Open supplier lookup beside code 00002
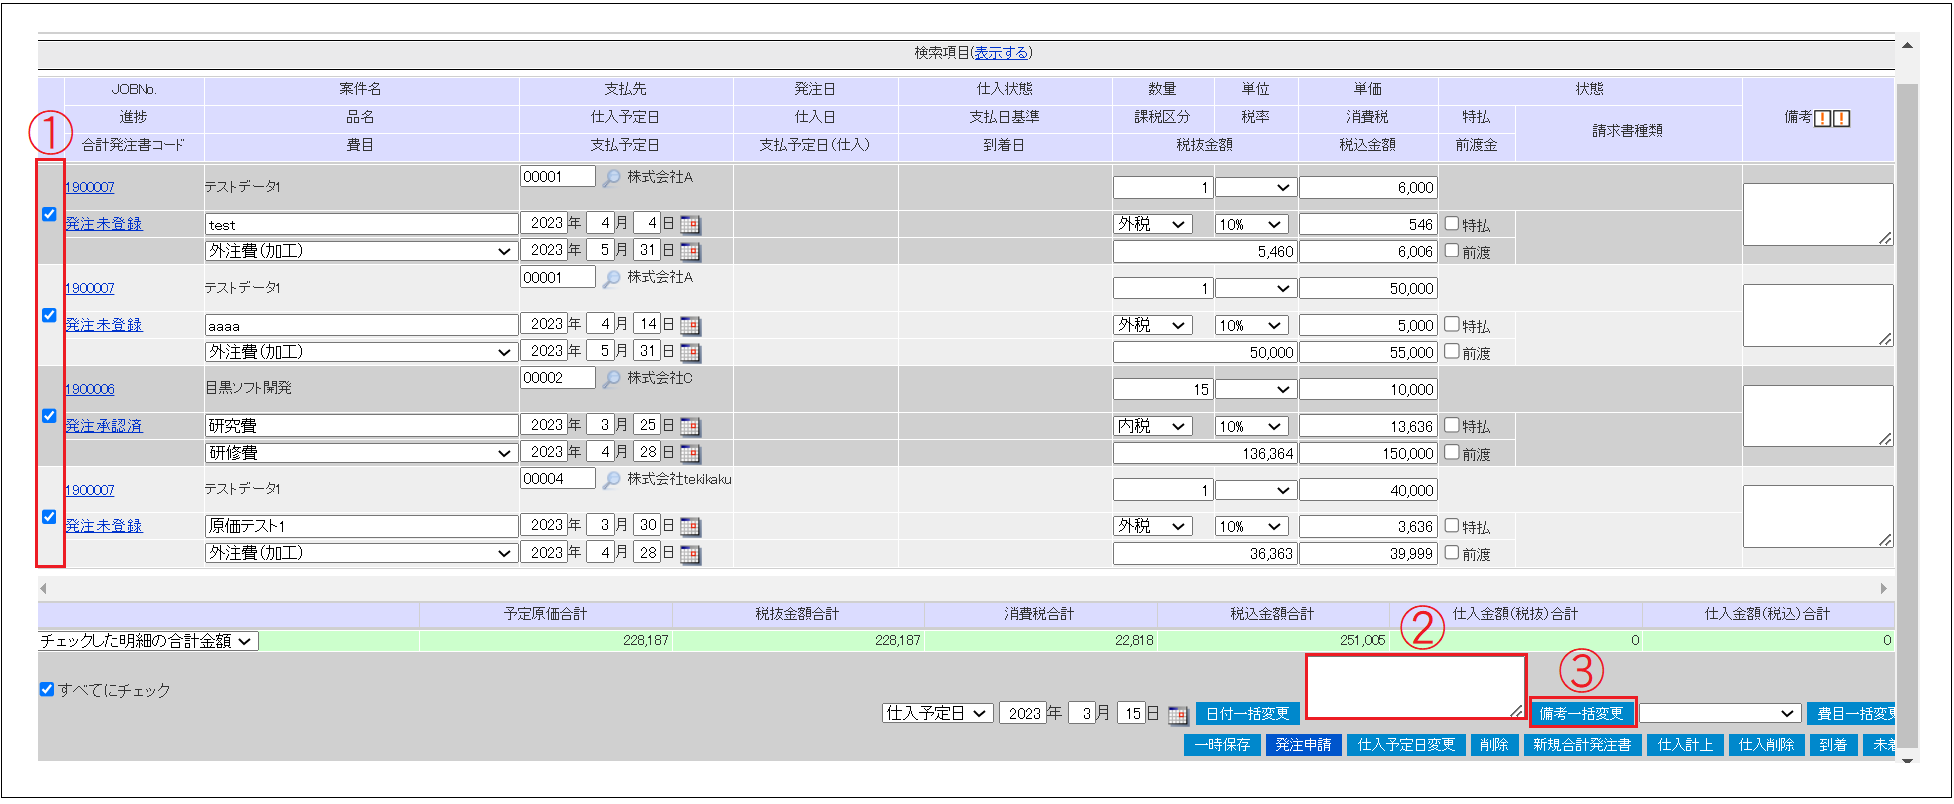Viewport: 1954px width, 804px height. pos(611,379)
